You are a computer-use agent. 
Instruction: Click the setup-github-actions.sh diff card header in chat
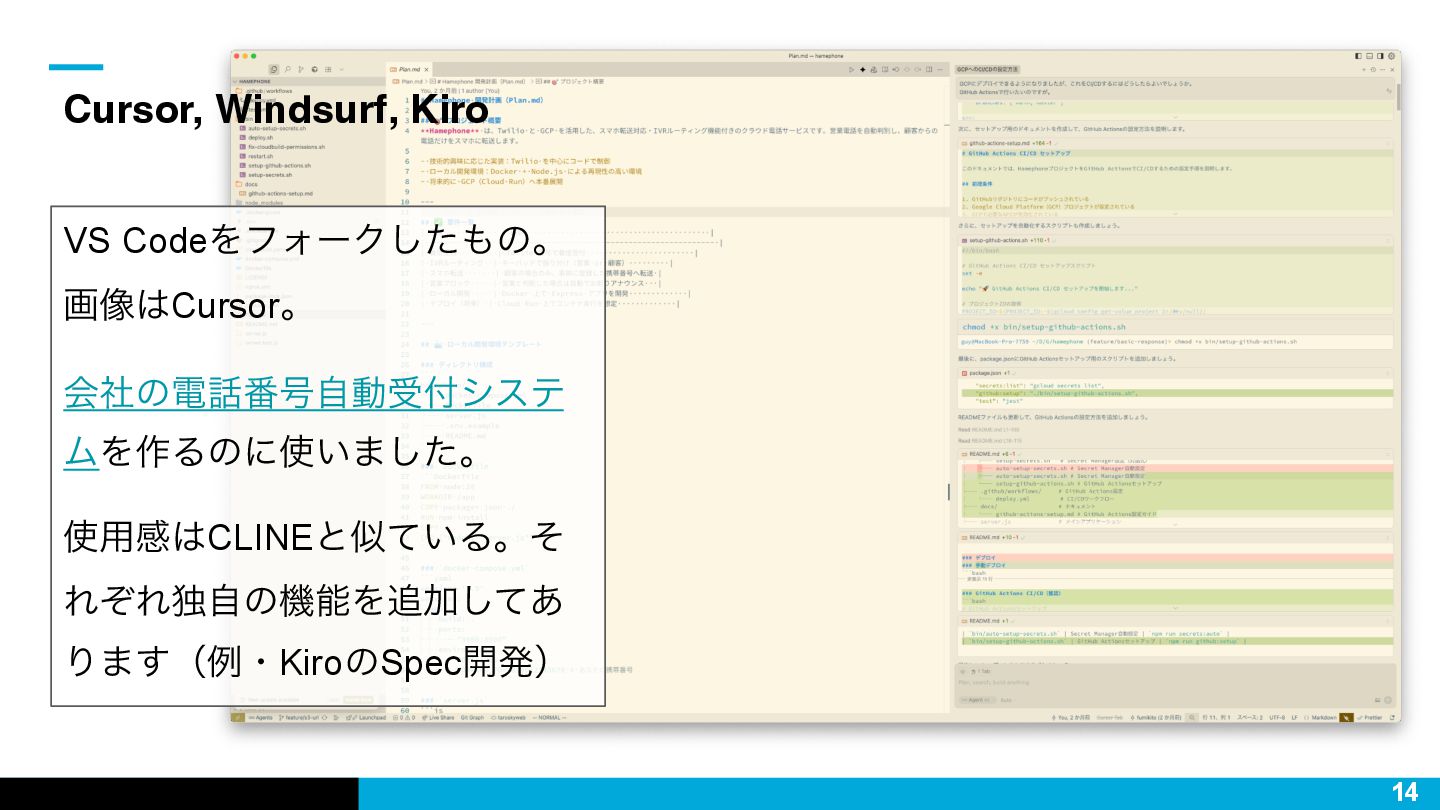click(1175, 240)
